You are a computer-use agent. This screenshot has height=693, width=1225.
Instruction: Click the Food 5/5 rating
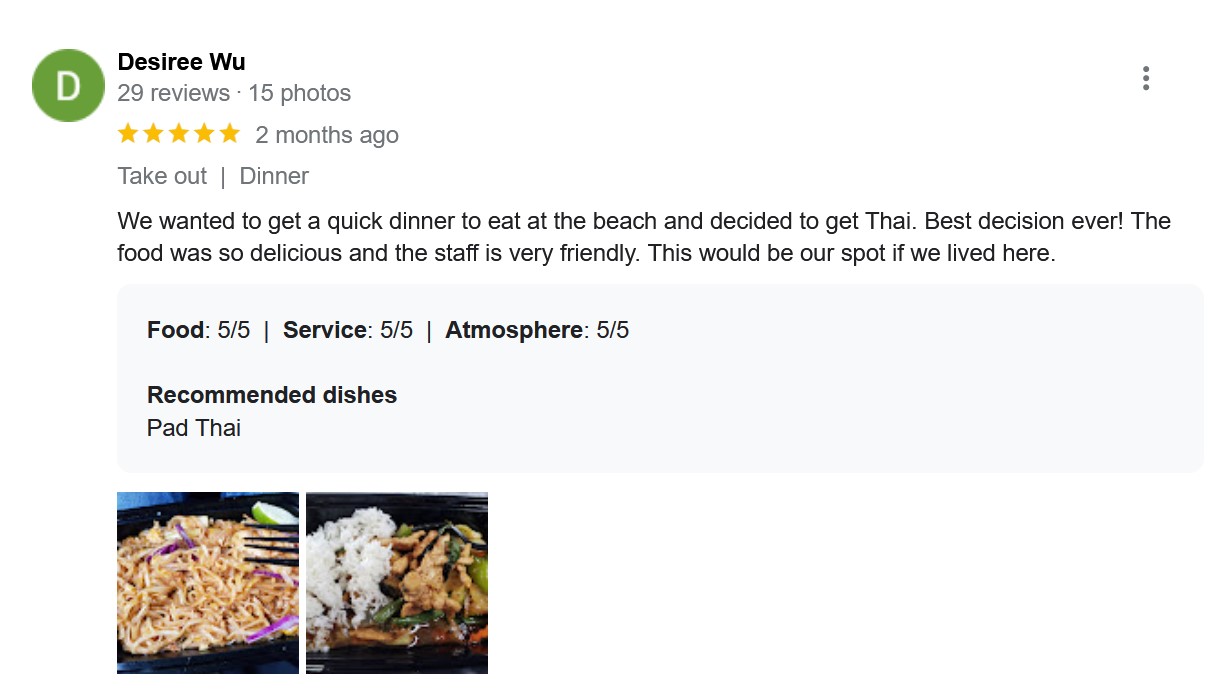[x=198, y=330]
